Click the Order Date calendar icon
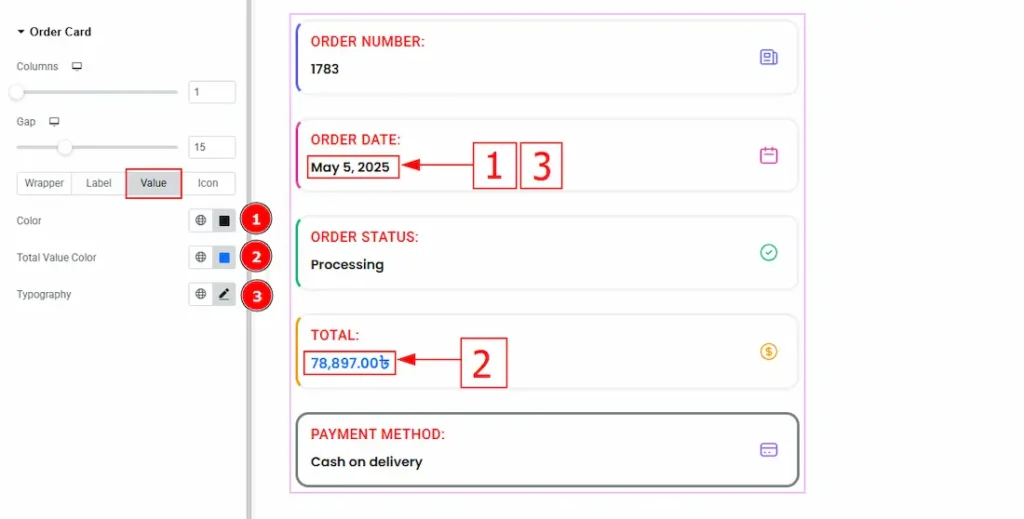Screen dimensions: 1024x519 pyautogui.click(x=768, y=155)
